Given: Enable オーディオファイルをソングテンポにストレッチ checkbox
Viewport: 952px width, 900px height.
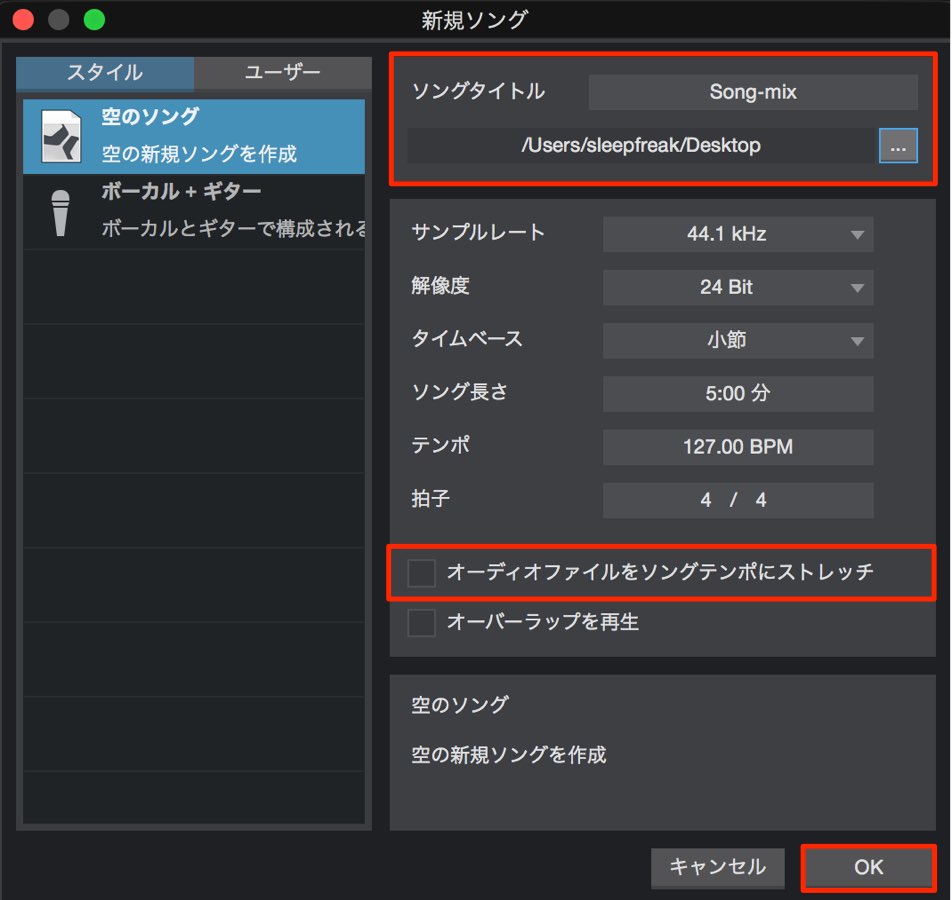Looking at the screenshot, I should [x=421, y=573].
